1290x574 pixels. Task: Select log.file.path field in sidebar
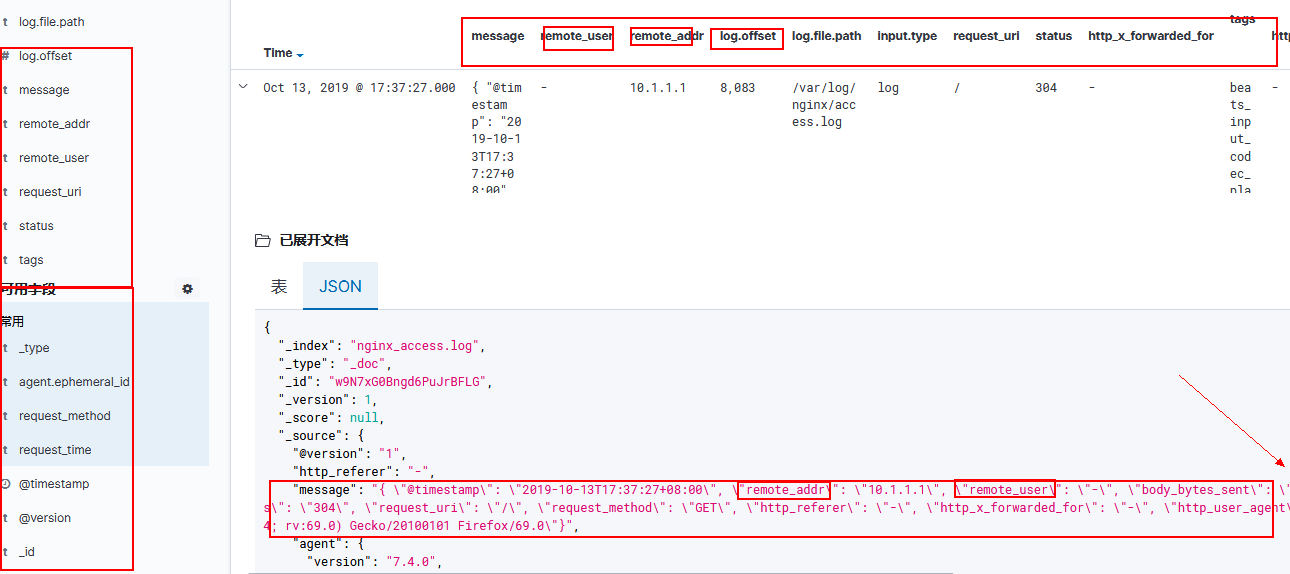(52, 21)
